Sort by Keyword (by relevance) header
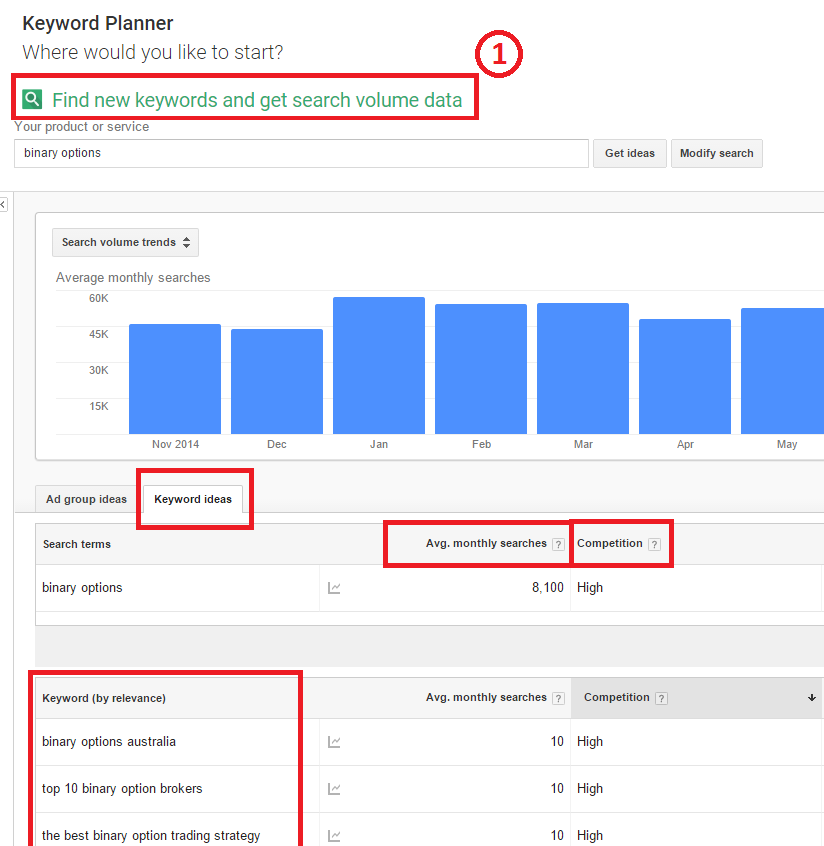The width and height of the screenshot is (824, 846). point(104,698)
